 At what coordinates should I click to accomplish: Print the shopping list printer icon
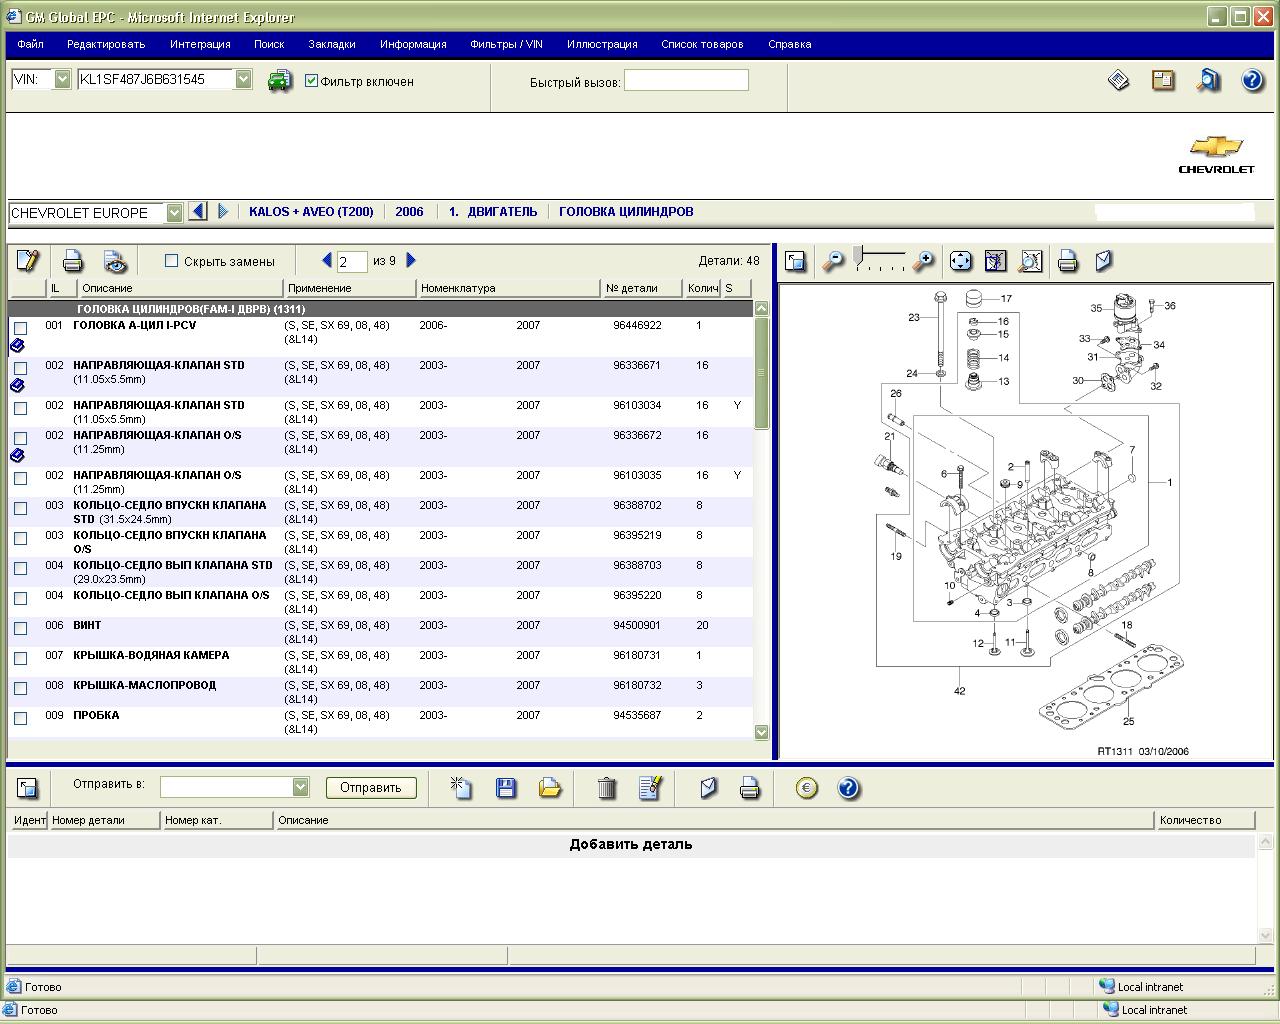[749, 789]
